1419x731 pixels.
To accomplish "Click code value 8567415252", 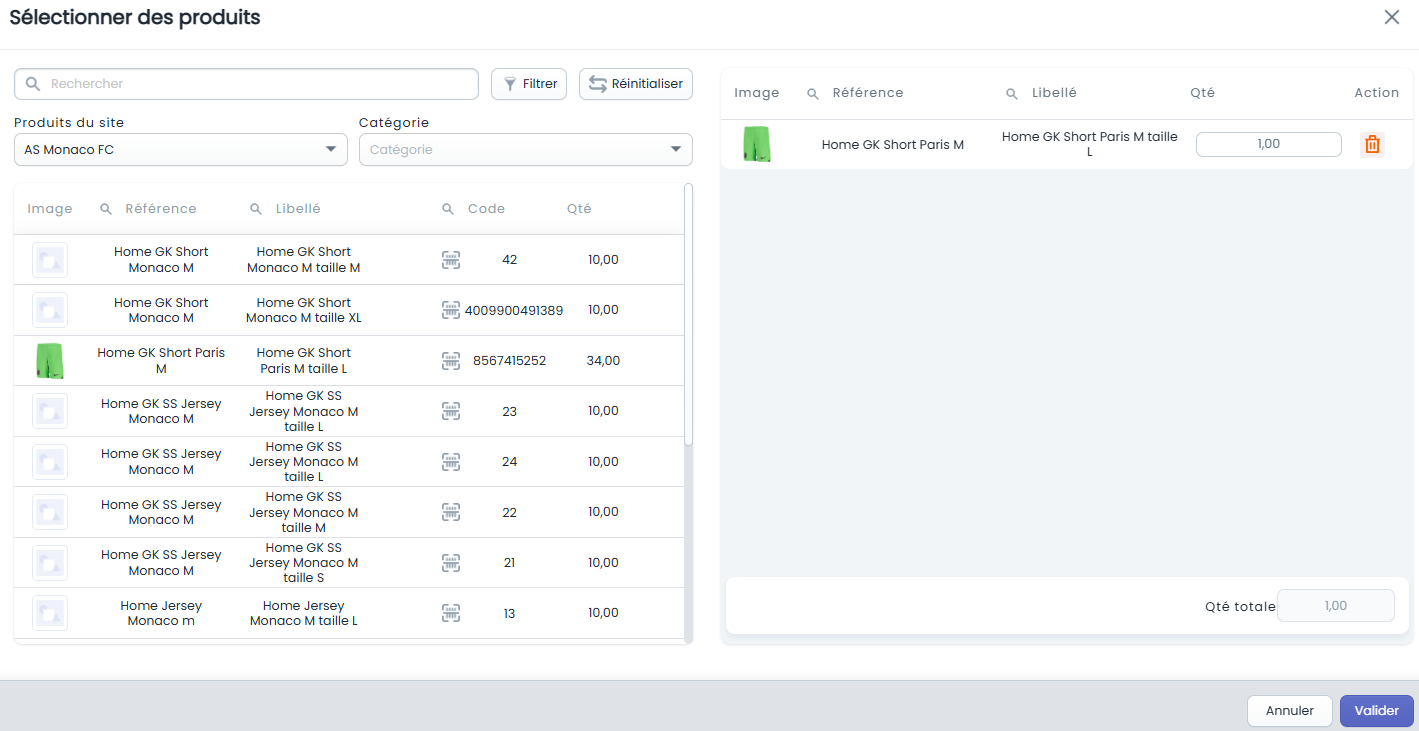I will point(510,361).
